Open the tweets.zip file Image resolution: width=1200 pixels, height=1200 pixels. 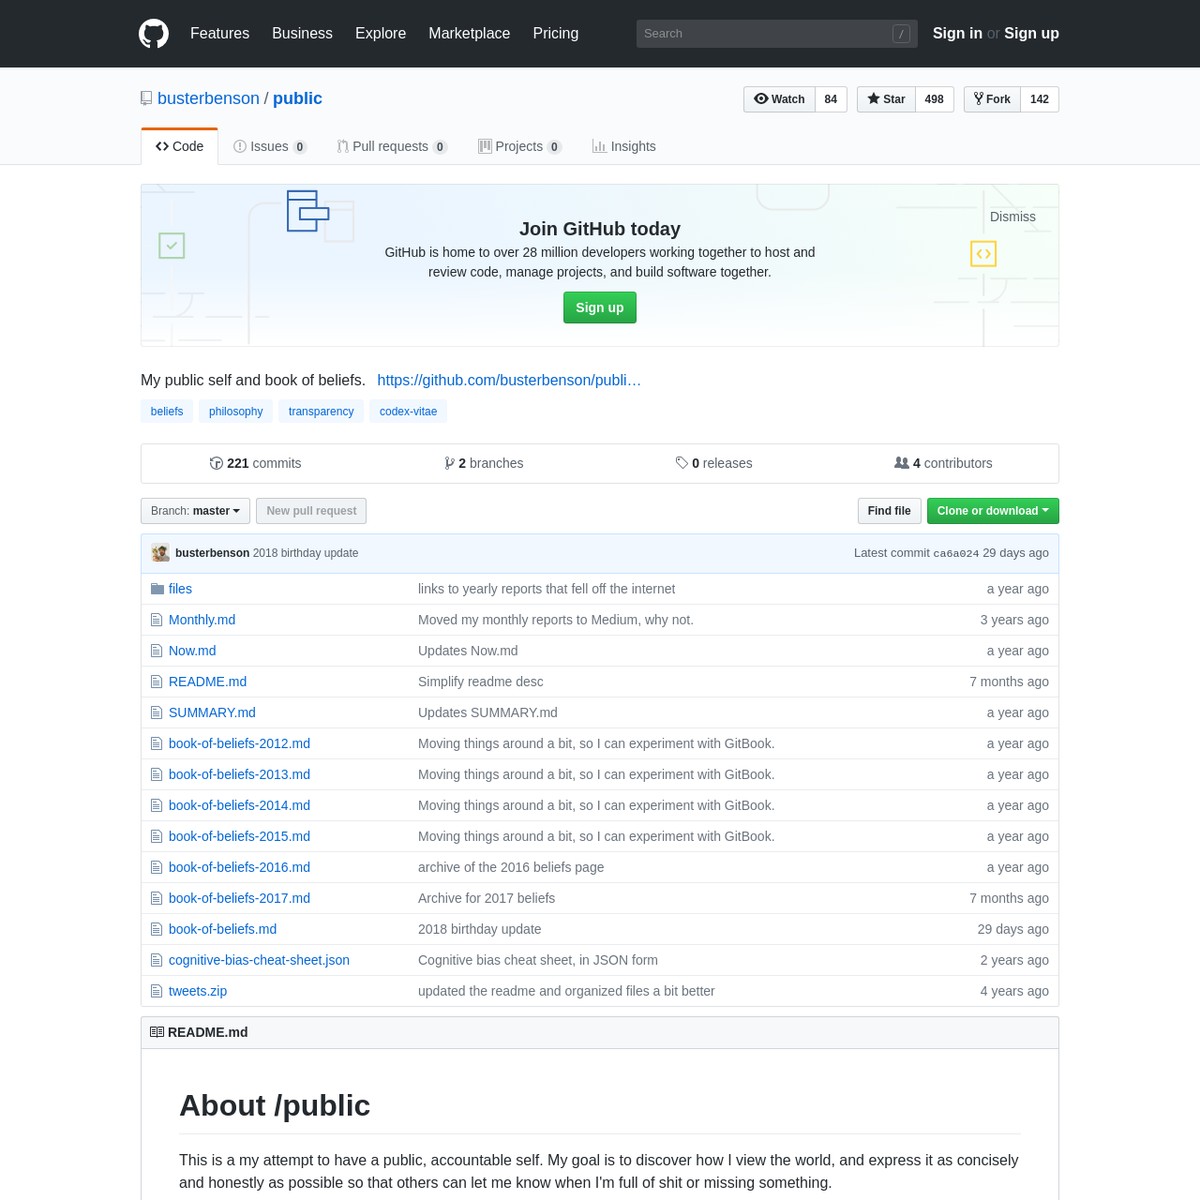pyautogui.click(x=198, y=991)
